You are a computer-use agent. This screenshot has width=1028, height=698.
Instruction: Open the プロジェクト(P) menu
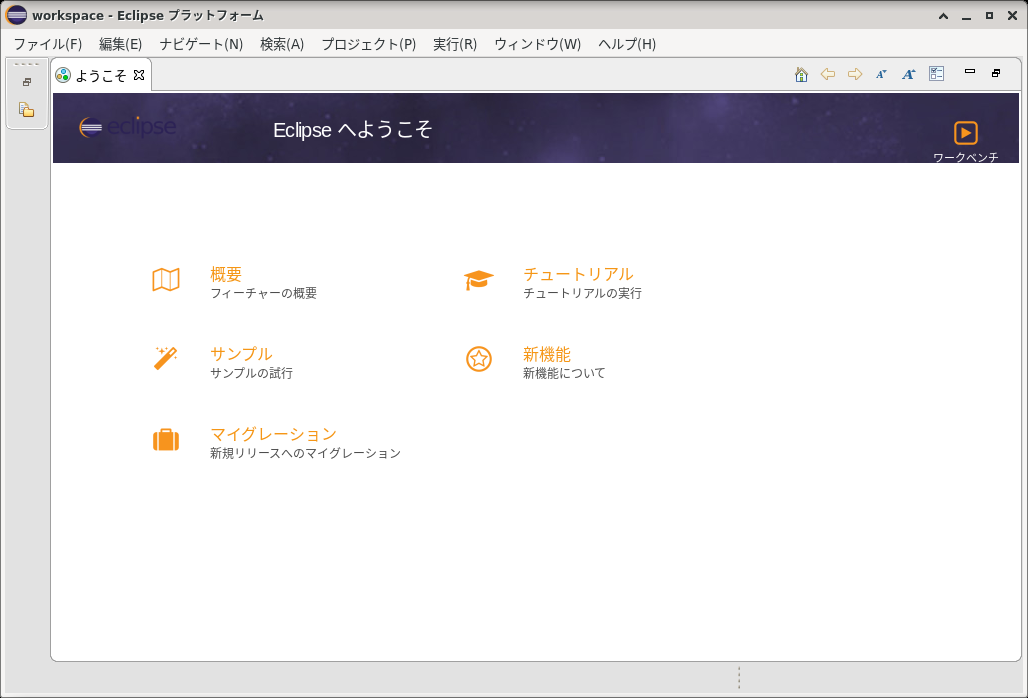[x=368, y=44]
